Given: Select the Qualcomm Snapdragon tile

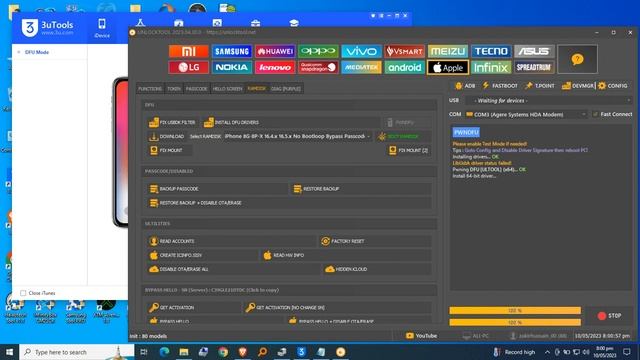Looking at the screenshot, I should (318, 67).
